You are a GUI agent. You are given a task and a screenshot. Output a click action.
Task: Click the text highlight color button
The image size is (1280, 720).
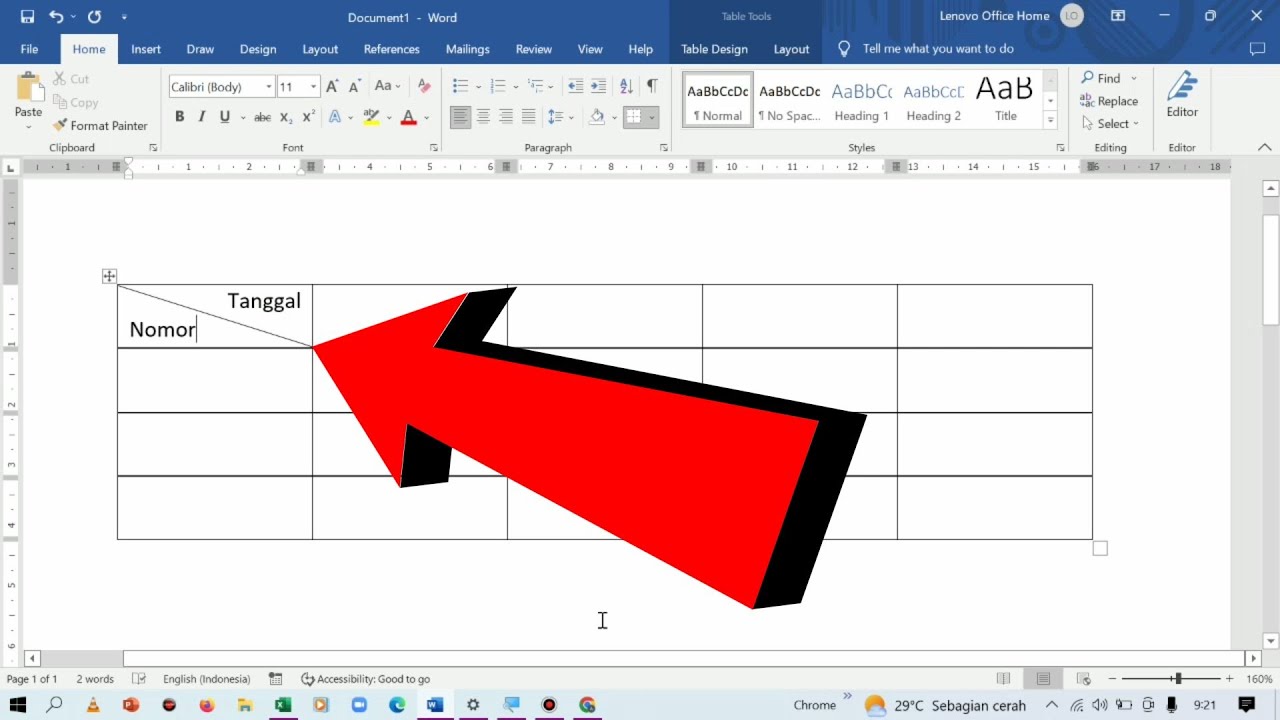click(371, 117)
